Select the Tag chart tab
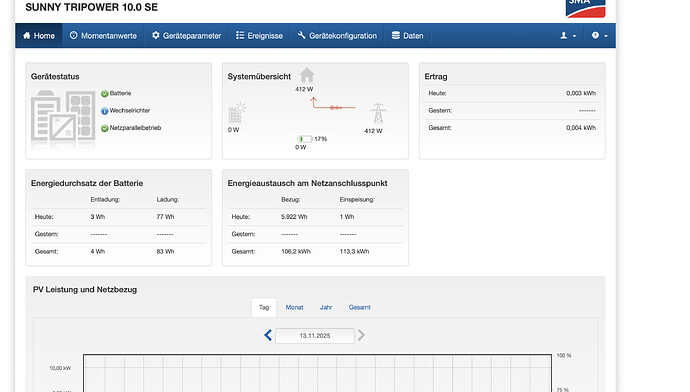Image resolution: width=690 pixels, height=392 pixels. 264,308
